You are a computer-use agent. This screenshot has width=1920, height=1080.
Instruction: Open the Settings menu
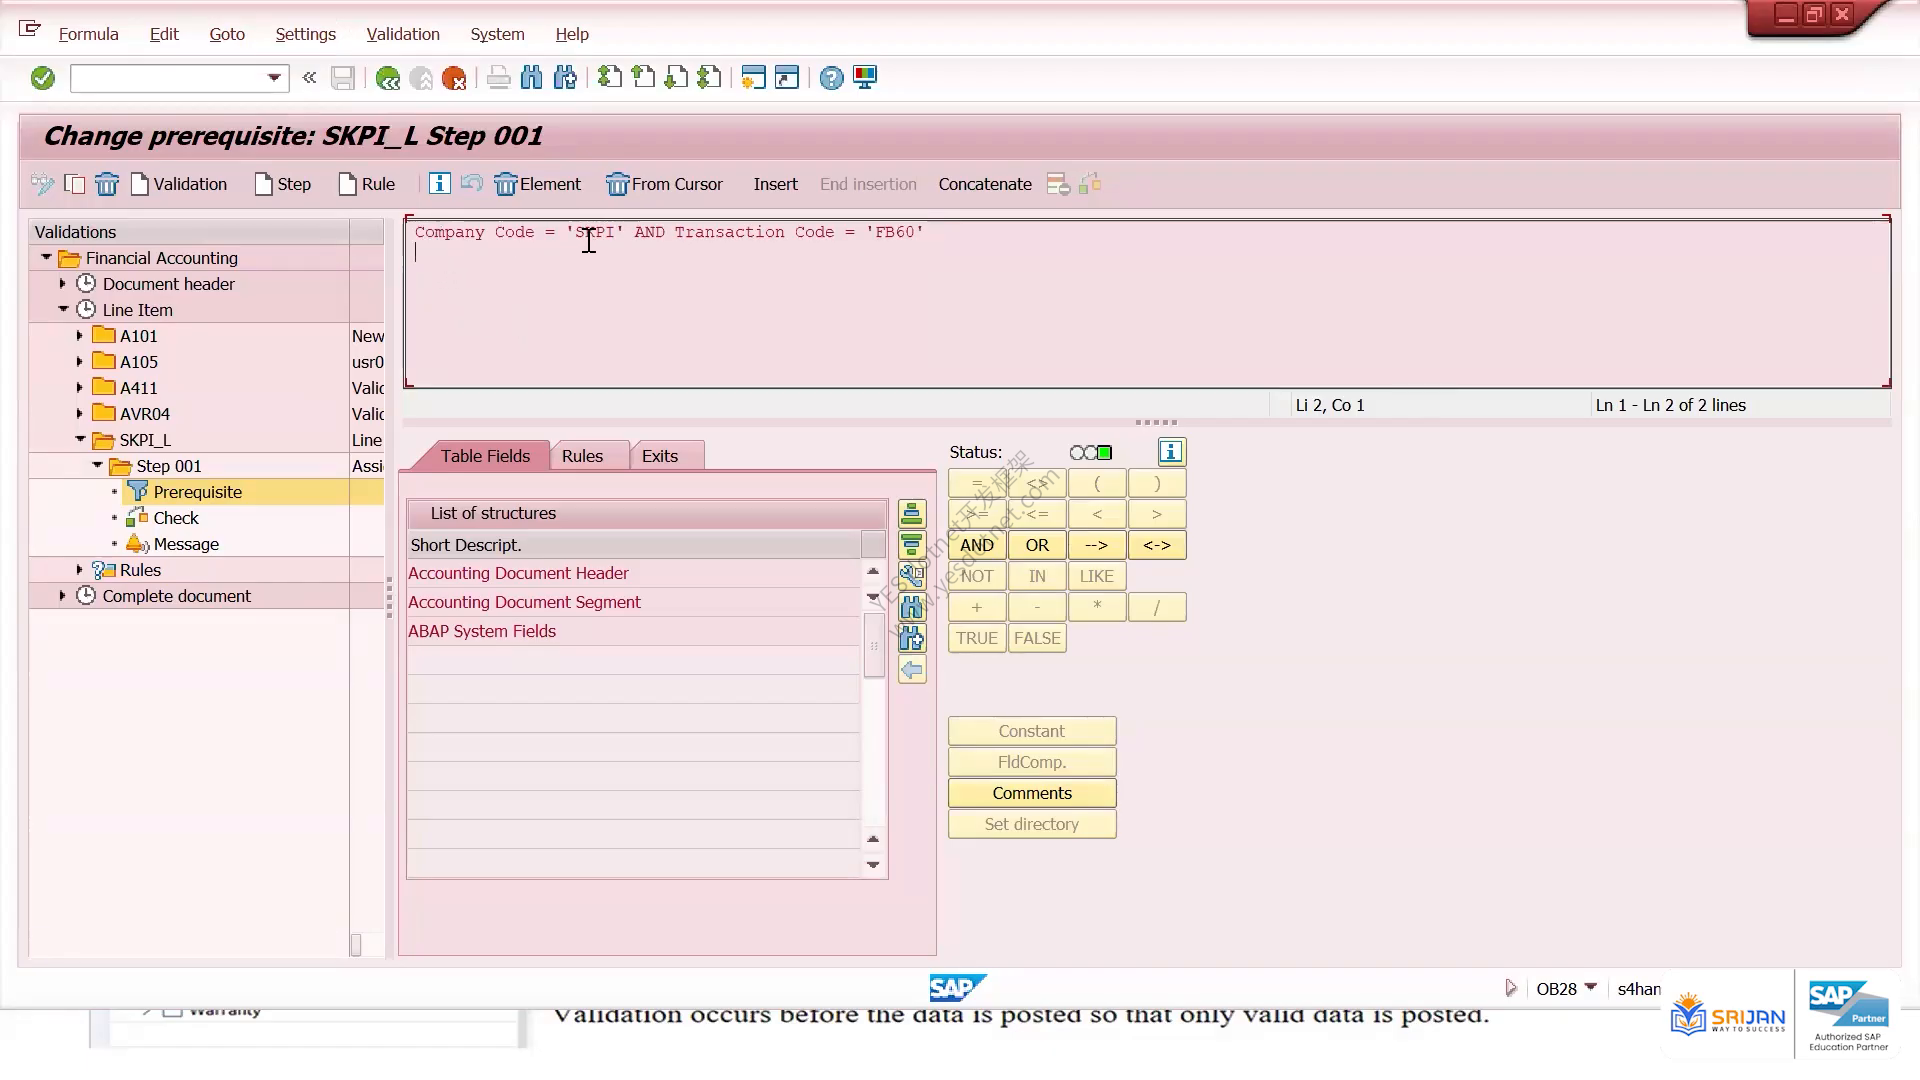[305, 34]
